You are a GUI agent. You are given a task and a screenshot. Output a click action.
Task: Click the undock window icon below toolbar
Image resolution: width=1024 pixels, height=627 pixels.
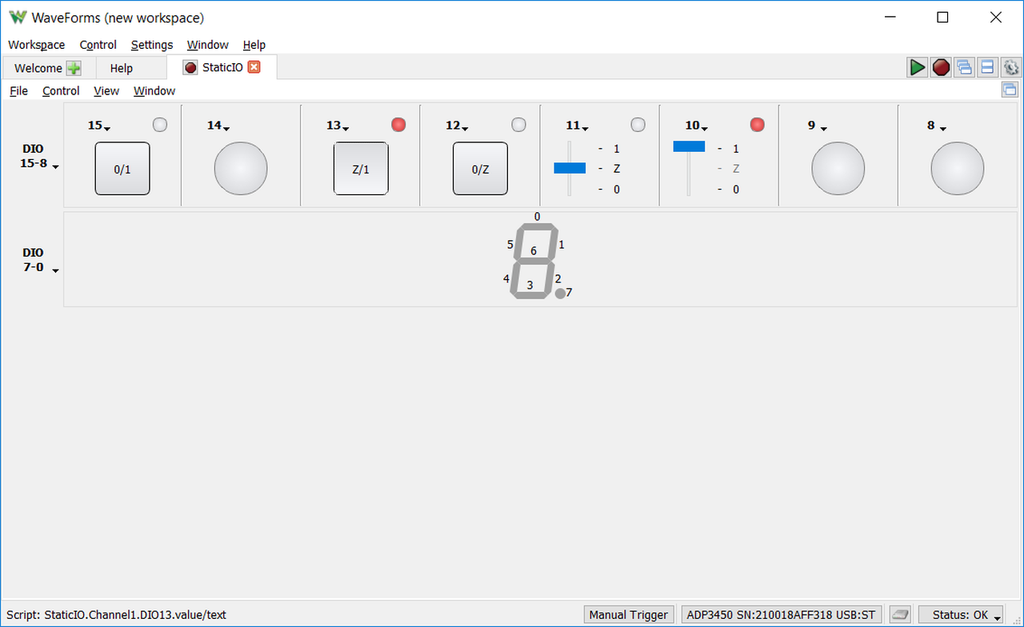[x=1009, y=90]
